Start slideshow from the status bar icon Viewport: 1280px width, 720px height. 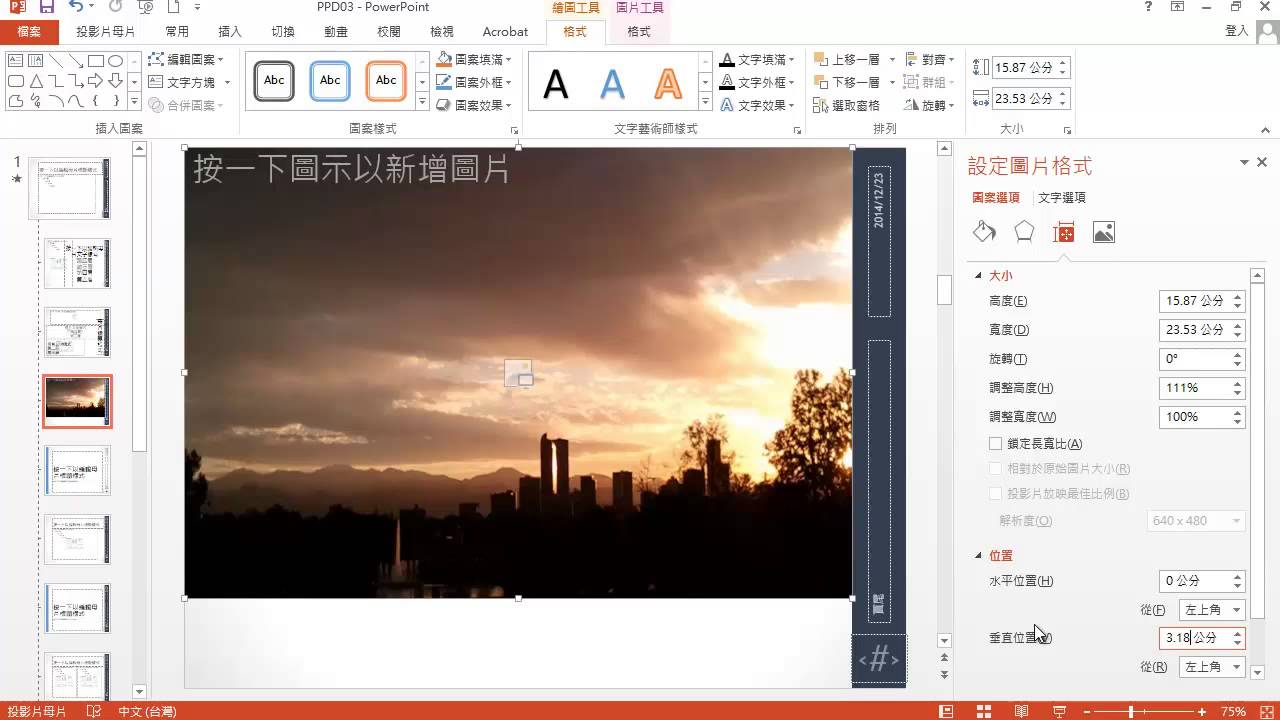pyautogui.click(x=1060, y=711)
